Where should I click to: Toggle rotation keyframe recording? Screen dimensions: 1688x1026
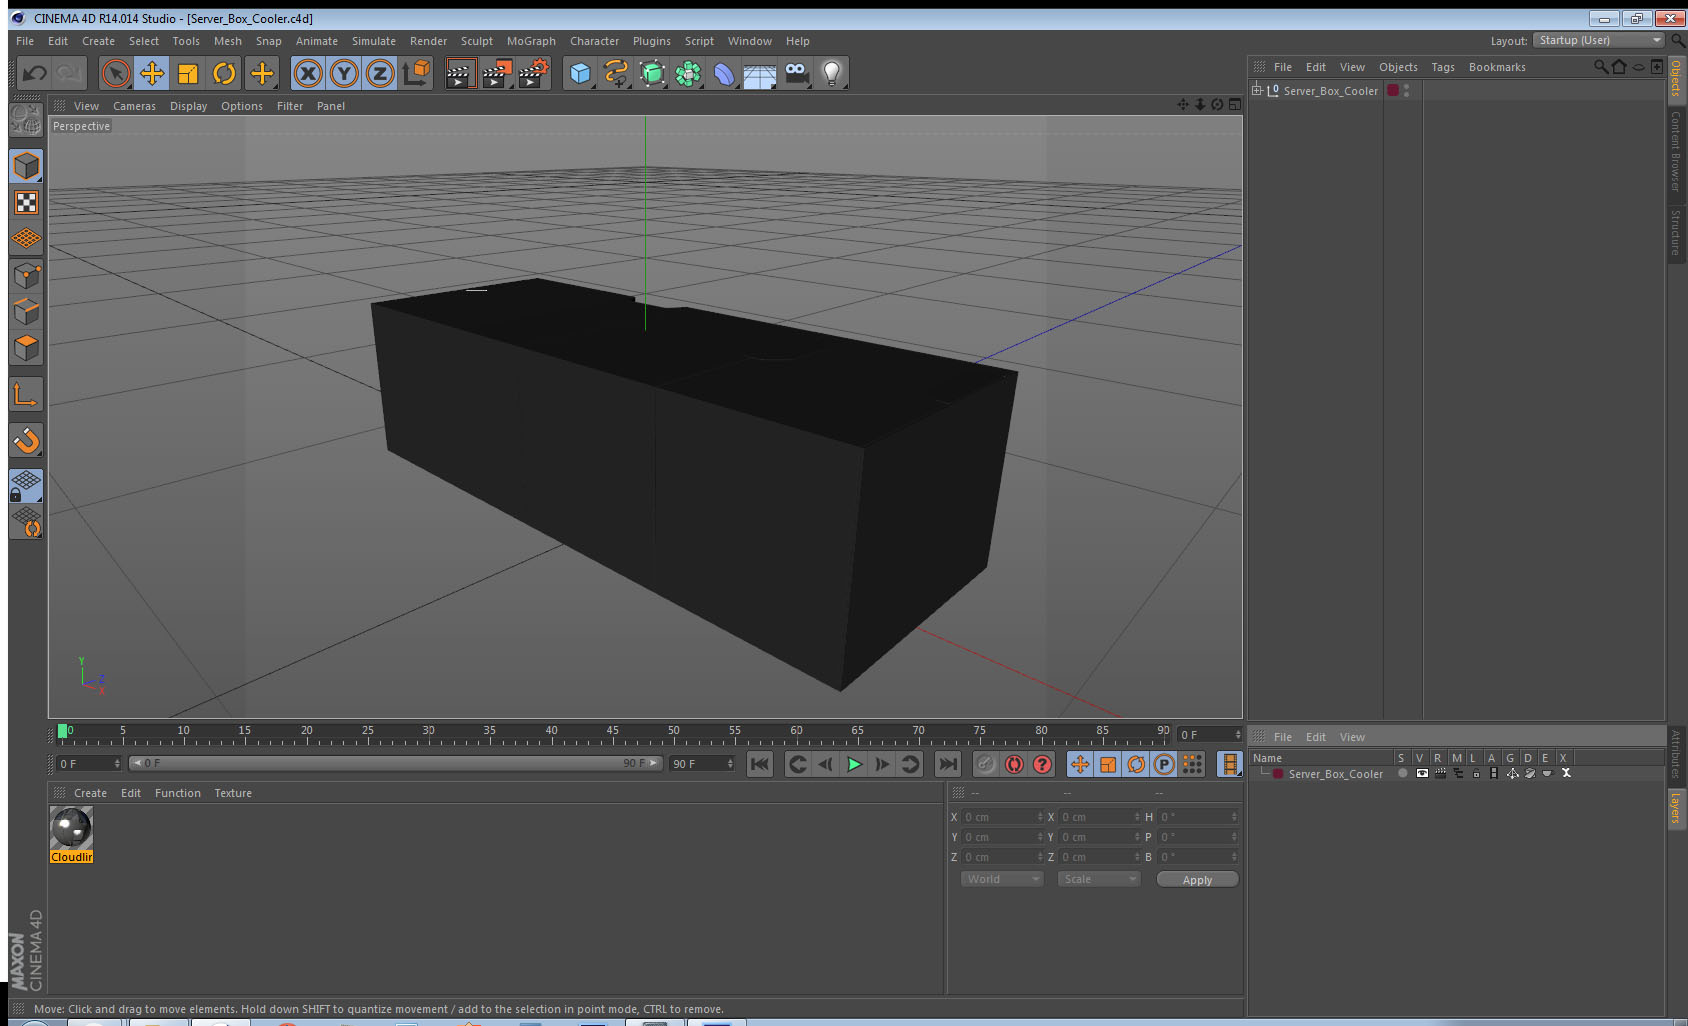pyautogui.click(x=1136, y=764)
